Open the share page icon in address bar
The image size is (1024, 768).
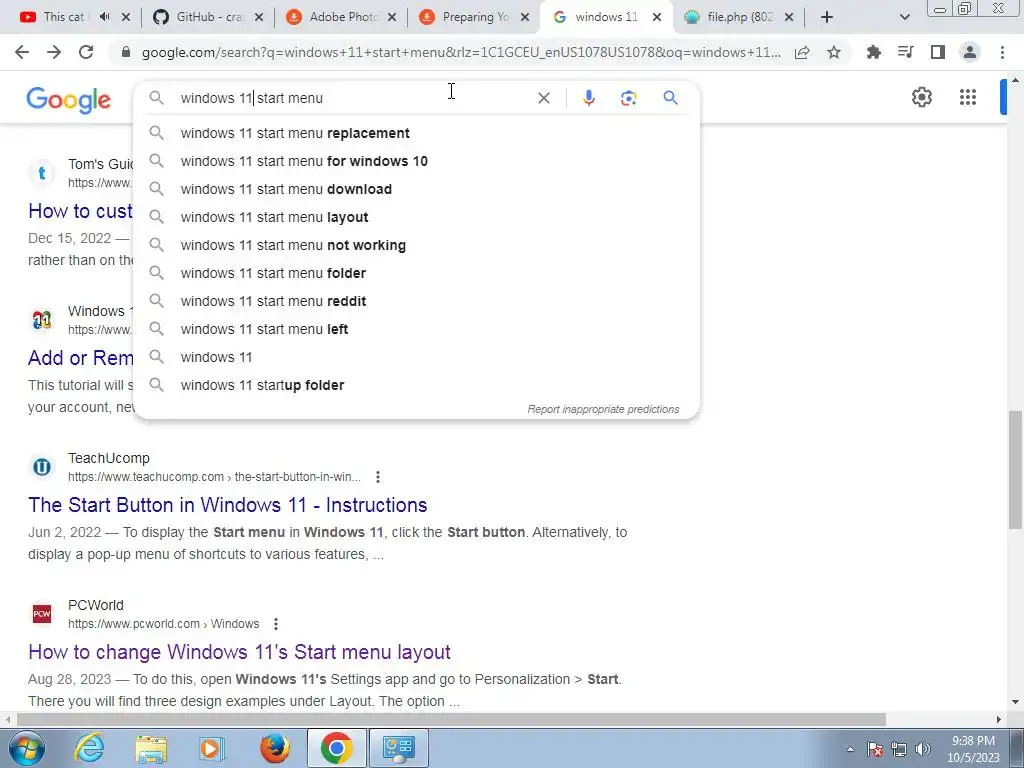802,52
